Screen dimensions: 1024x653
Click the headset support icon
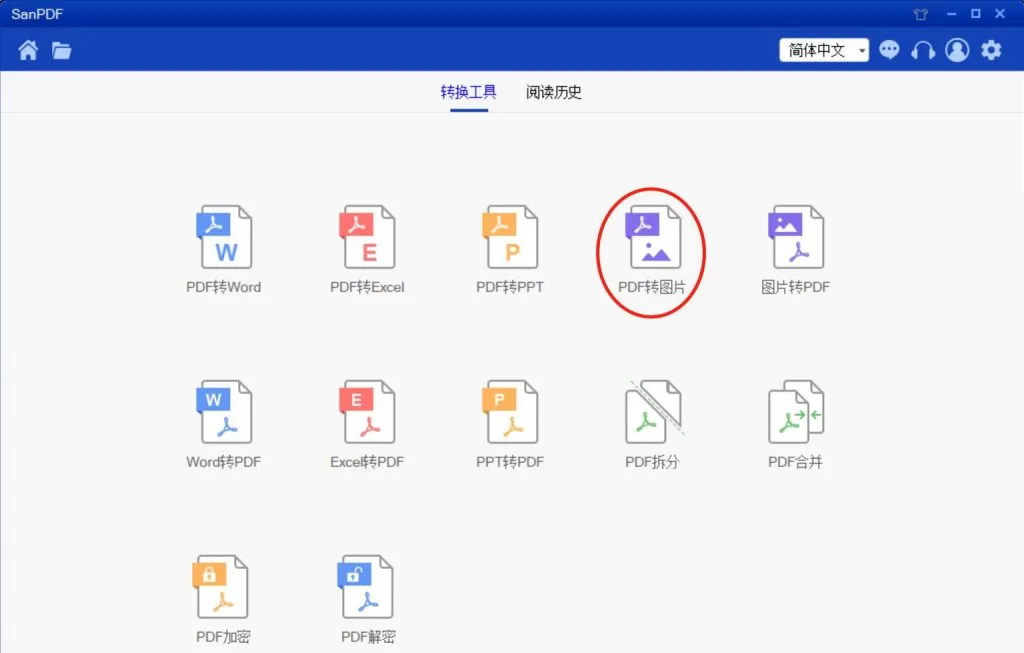pos(923,50)
